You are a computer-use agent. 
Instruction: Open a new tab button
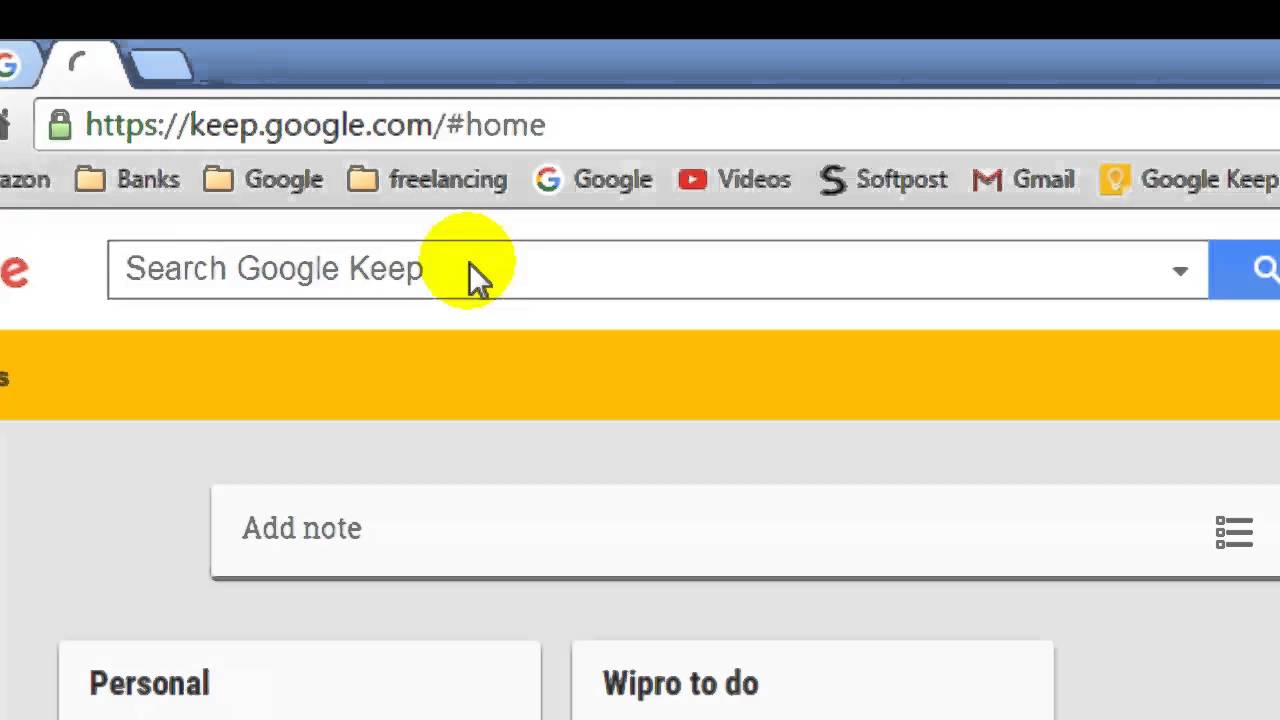pos(160,65)
